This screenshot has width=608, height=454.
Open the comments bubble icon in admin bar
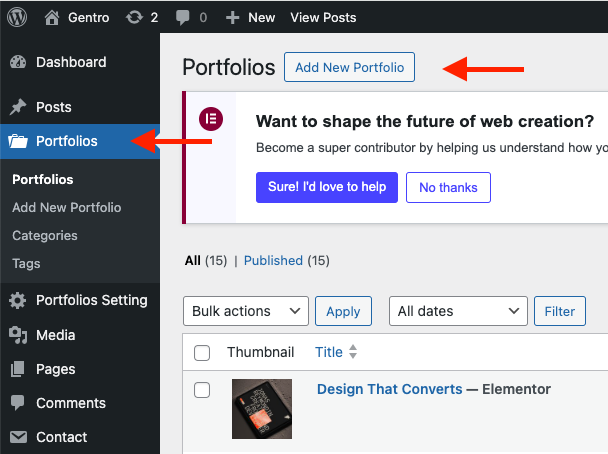pos(184,18)
